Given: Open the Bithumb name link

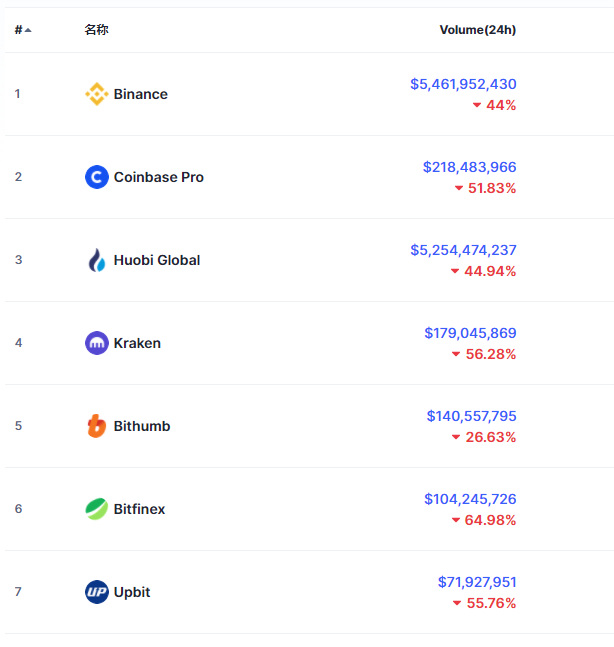Looking at the screenshot, I should click(142, 426).
